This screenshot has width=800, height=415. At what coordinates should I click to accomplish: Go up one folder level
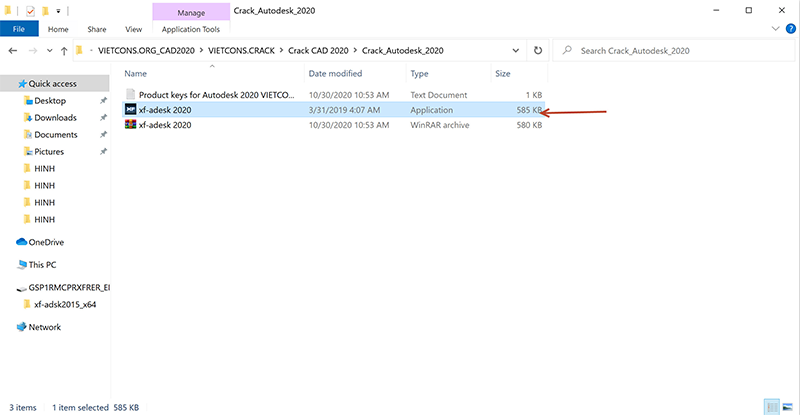tap(64, 51)
